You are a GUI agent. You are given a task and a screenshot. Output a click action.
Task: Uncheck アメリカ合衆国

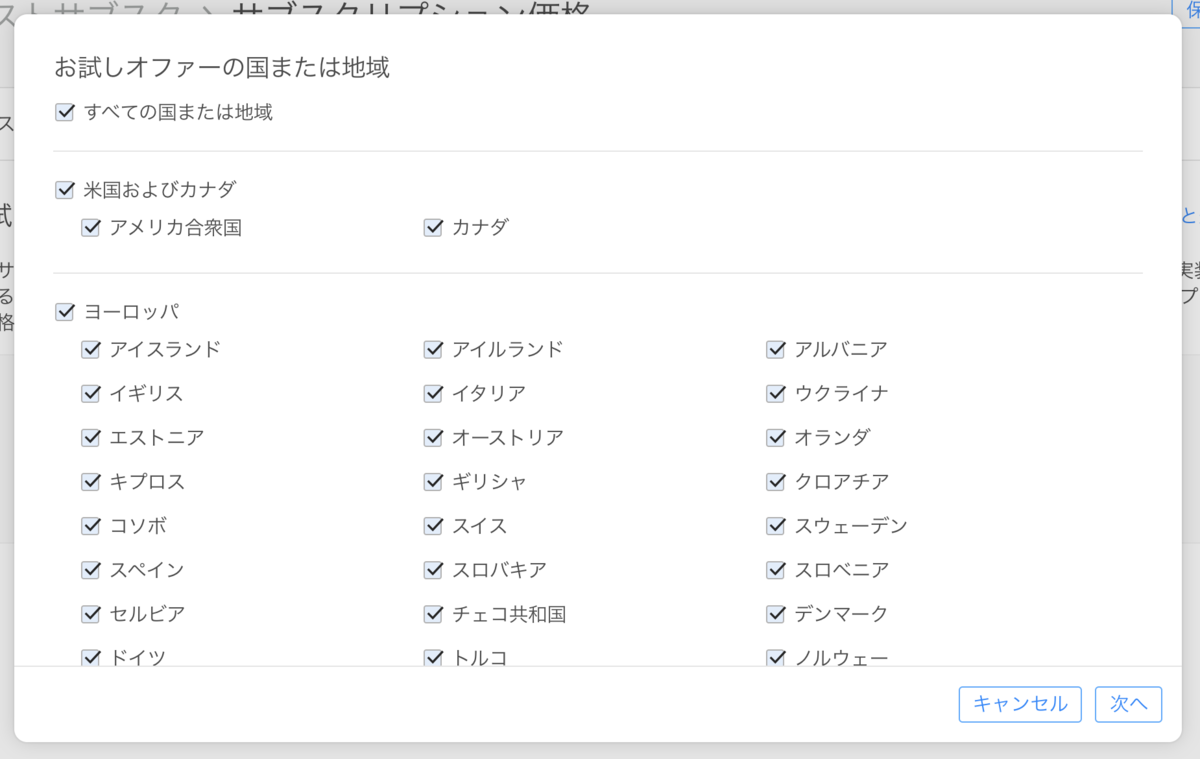(89, 227)
